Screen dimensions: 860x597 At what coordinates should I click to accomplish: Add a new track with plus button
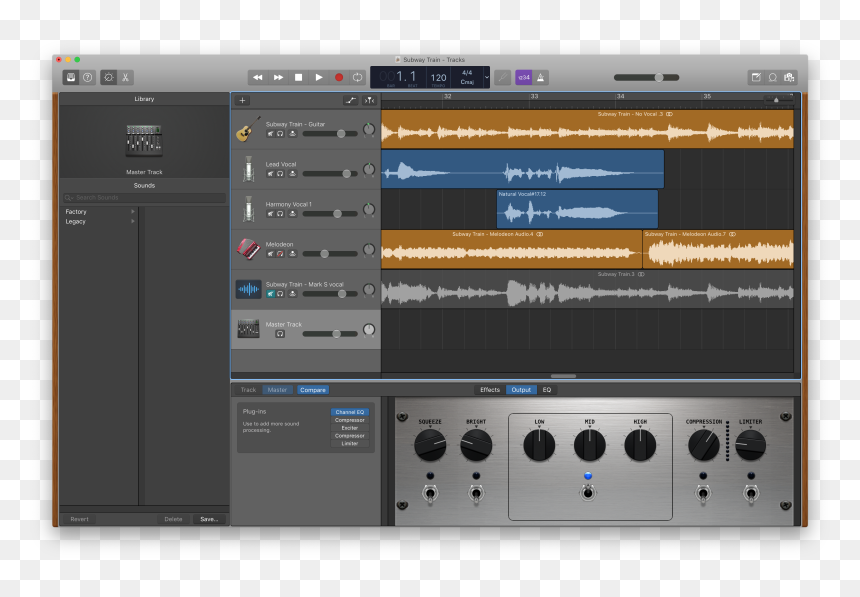[242, 100]
